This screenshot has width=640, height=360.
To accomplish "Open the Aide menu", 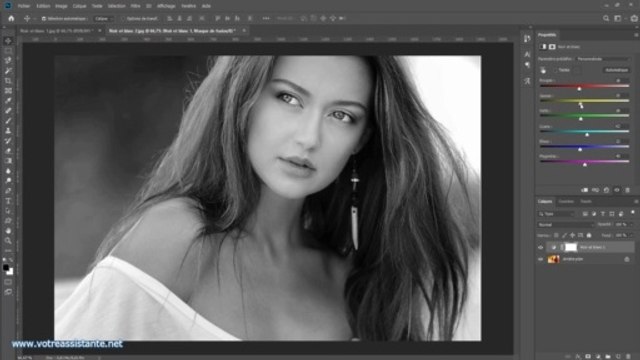I will point(206,6).
